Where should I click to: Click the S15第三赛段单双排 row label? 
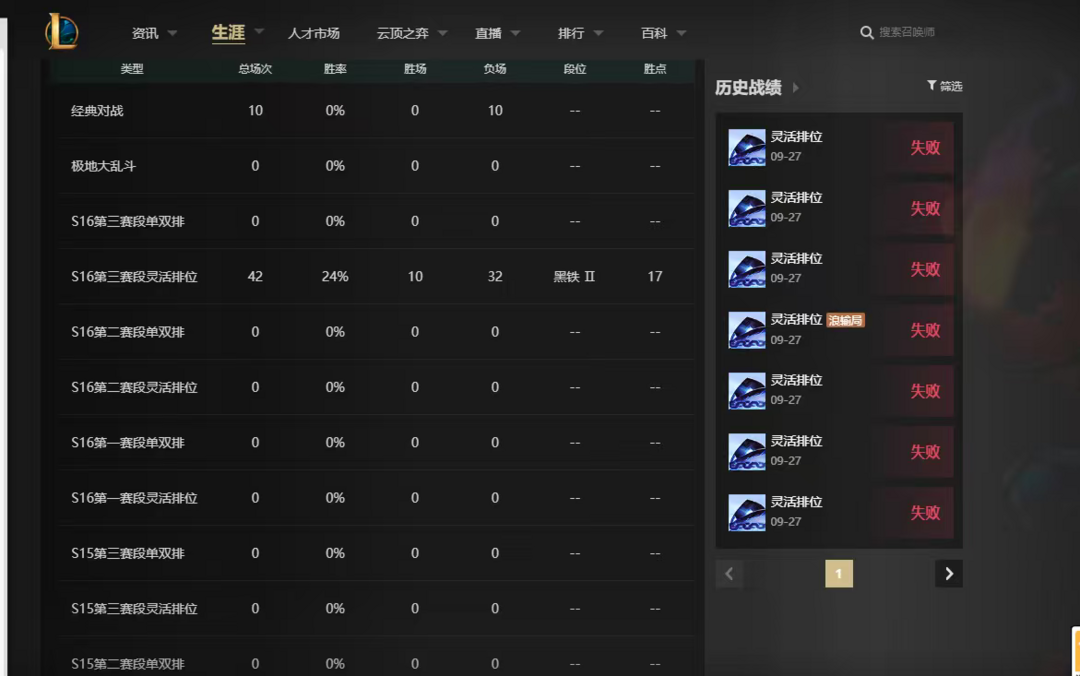point(128,553)
